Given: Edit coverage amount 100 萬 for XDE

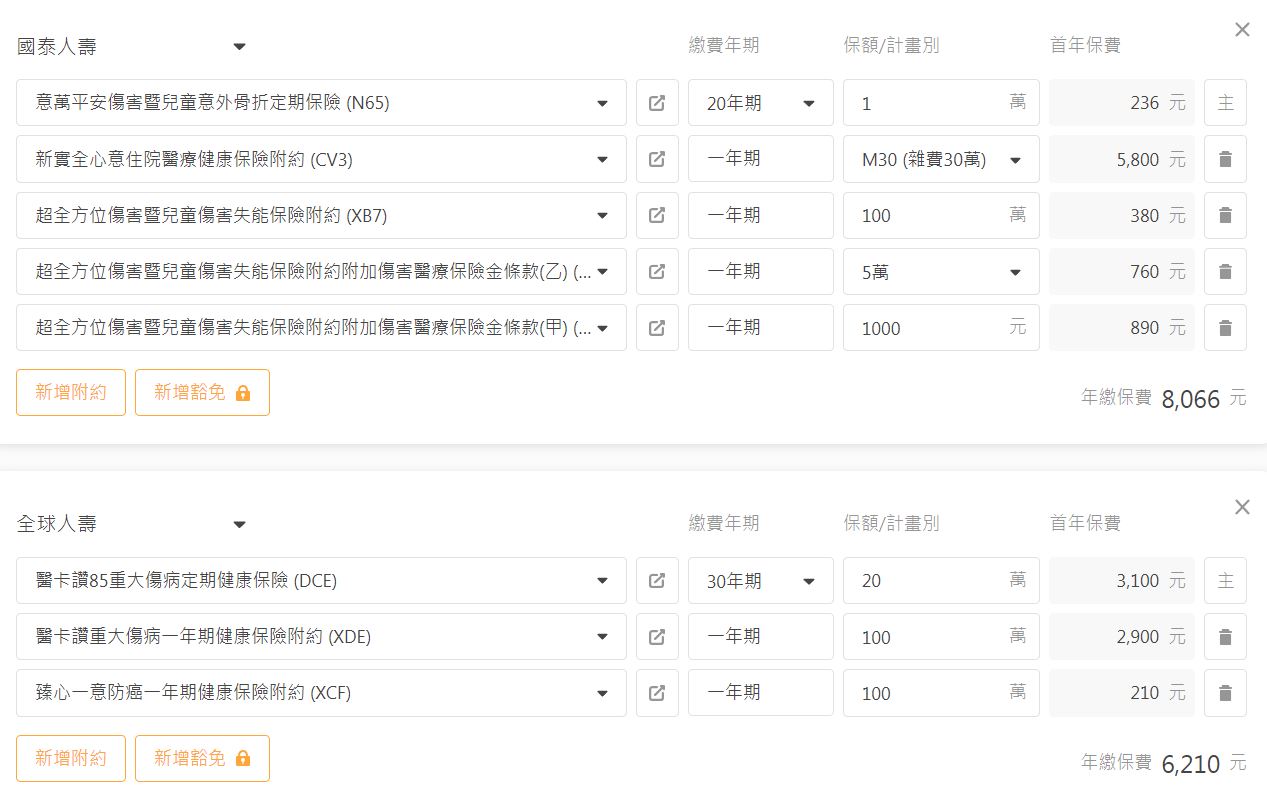Looking at the screenshot, I should pos(941,636).
